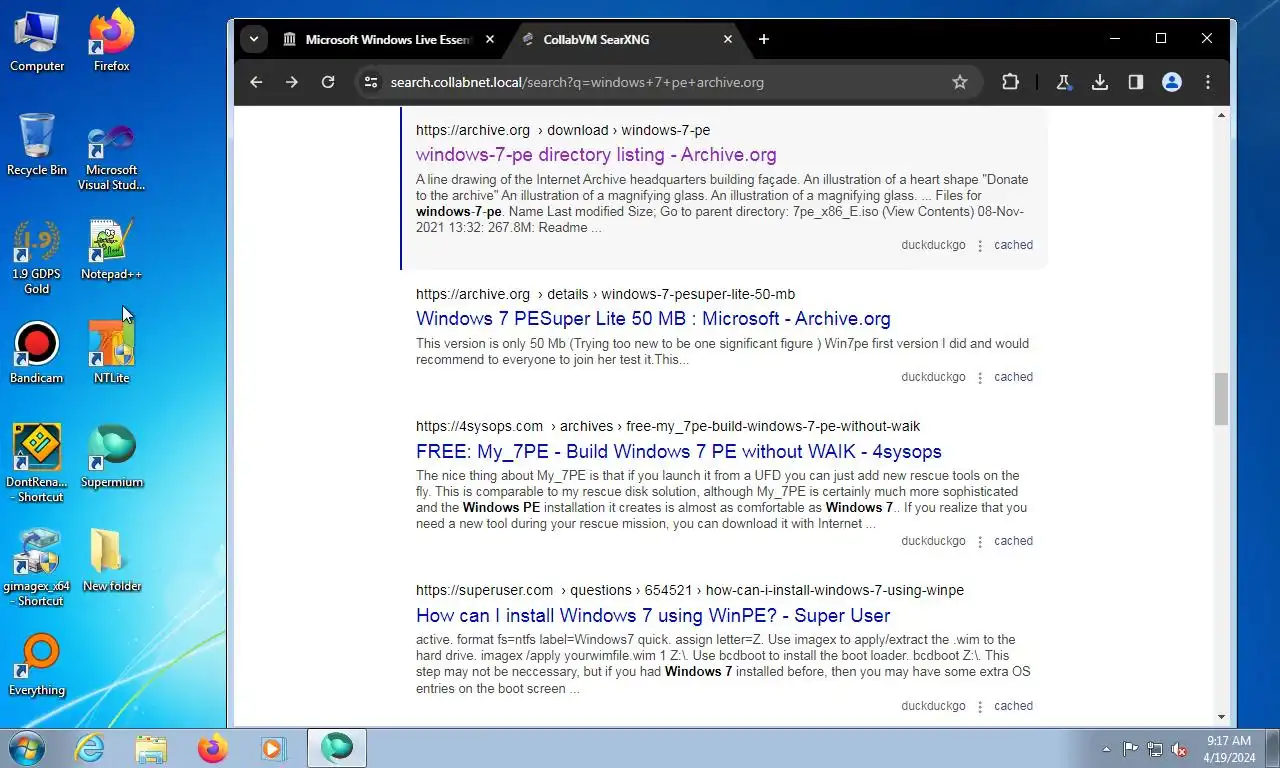The height and width of the screenshot is (768, 1280).
Task: View cached copy of 4sysops result
Action: [x=1013, y=541]
